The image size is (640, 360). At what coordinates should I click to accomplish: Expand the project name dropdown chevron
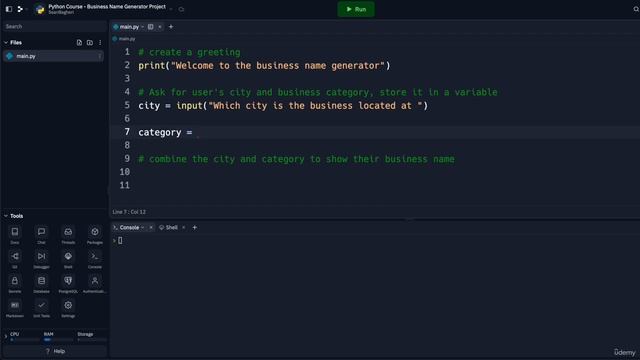[171, 9]
